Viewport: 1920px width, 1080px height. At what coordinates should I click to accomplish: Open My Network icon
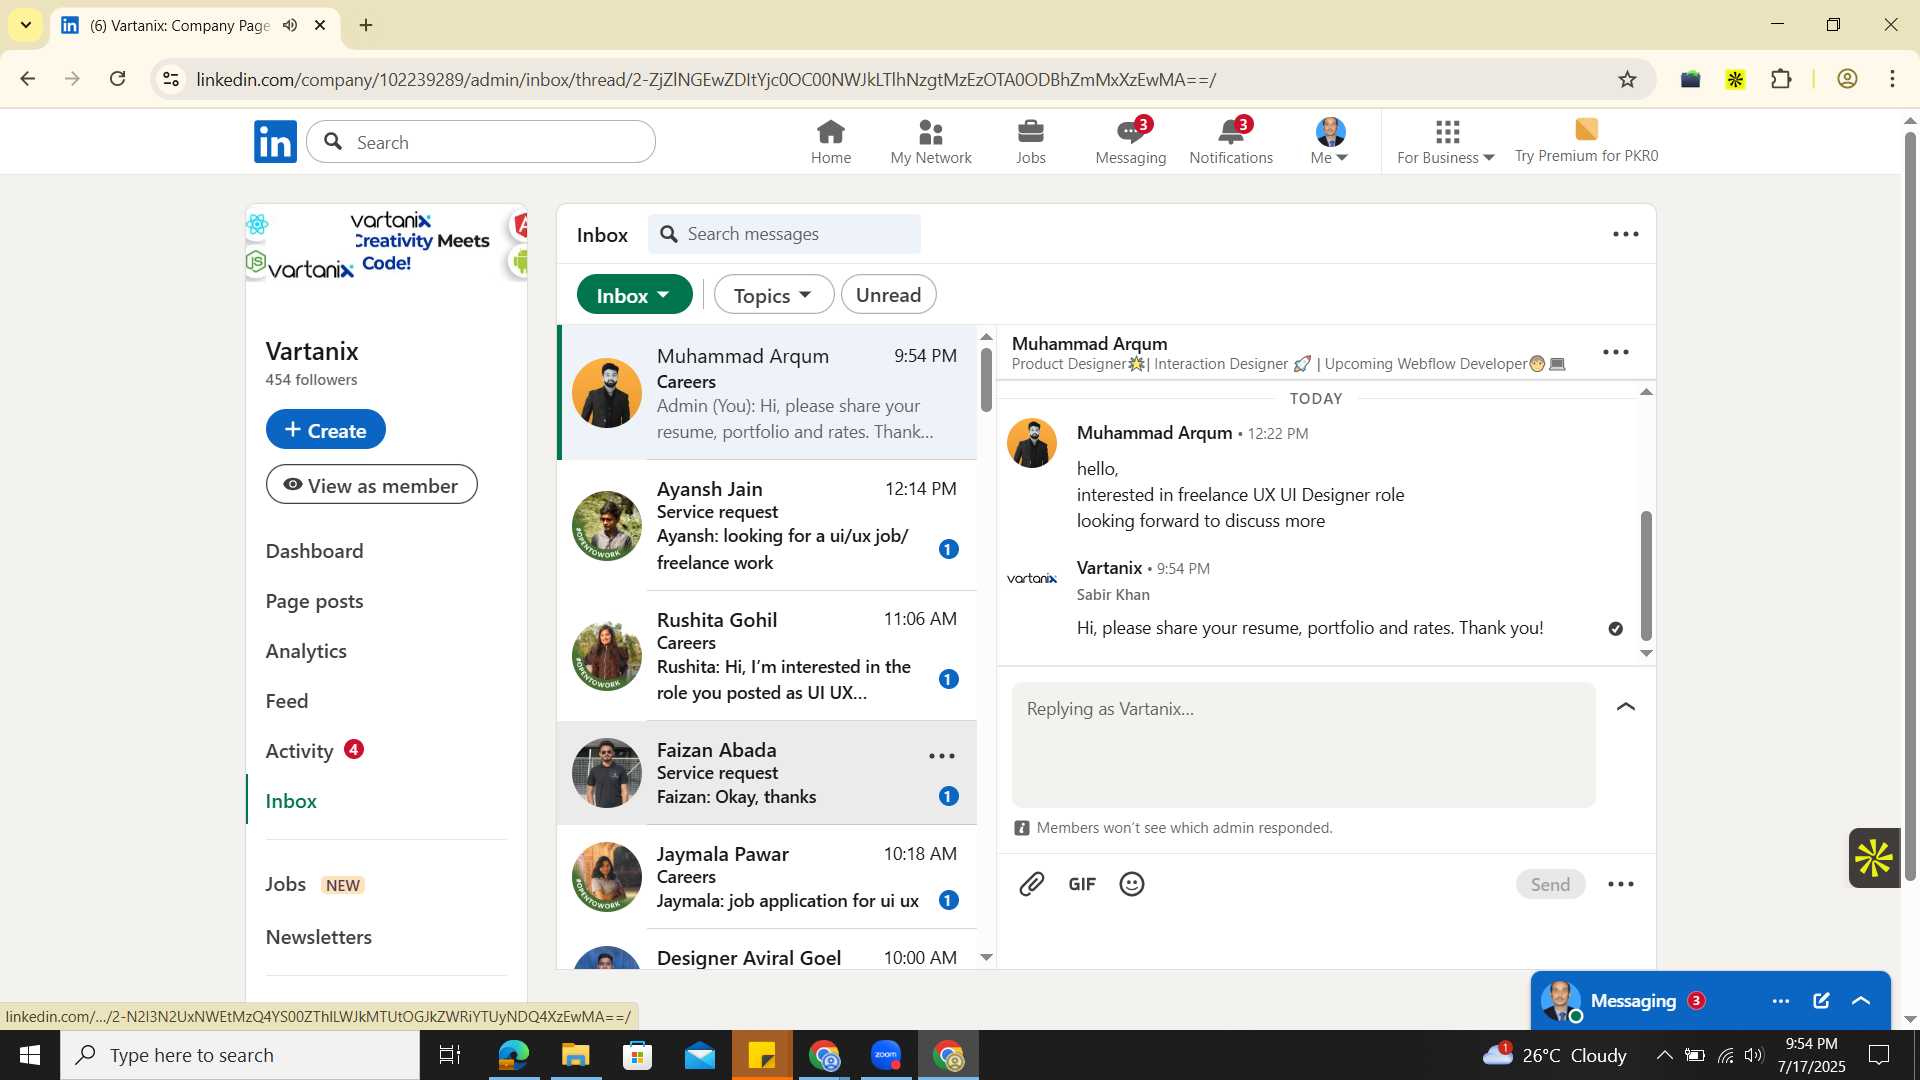pos(930,142)
